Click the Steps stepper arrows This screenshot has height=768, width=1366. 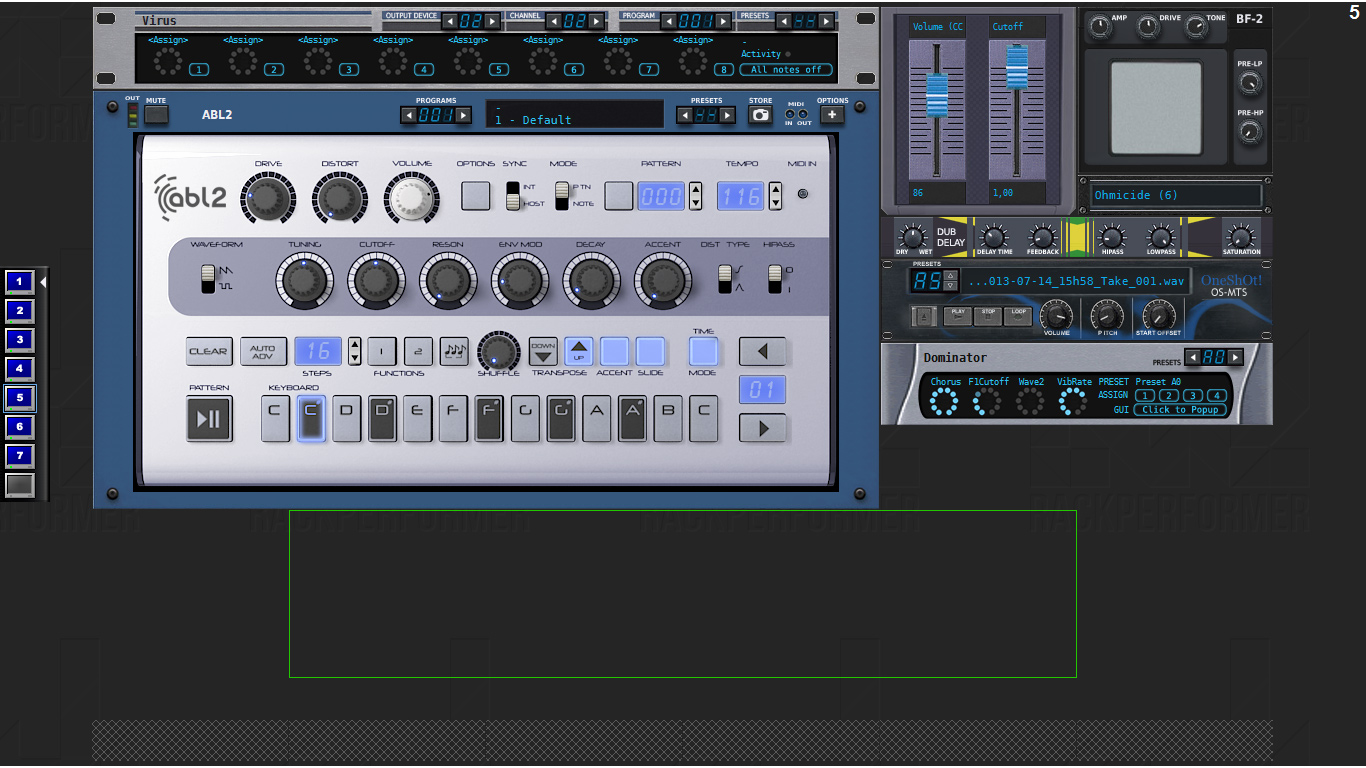tap(354, 351)
